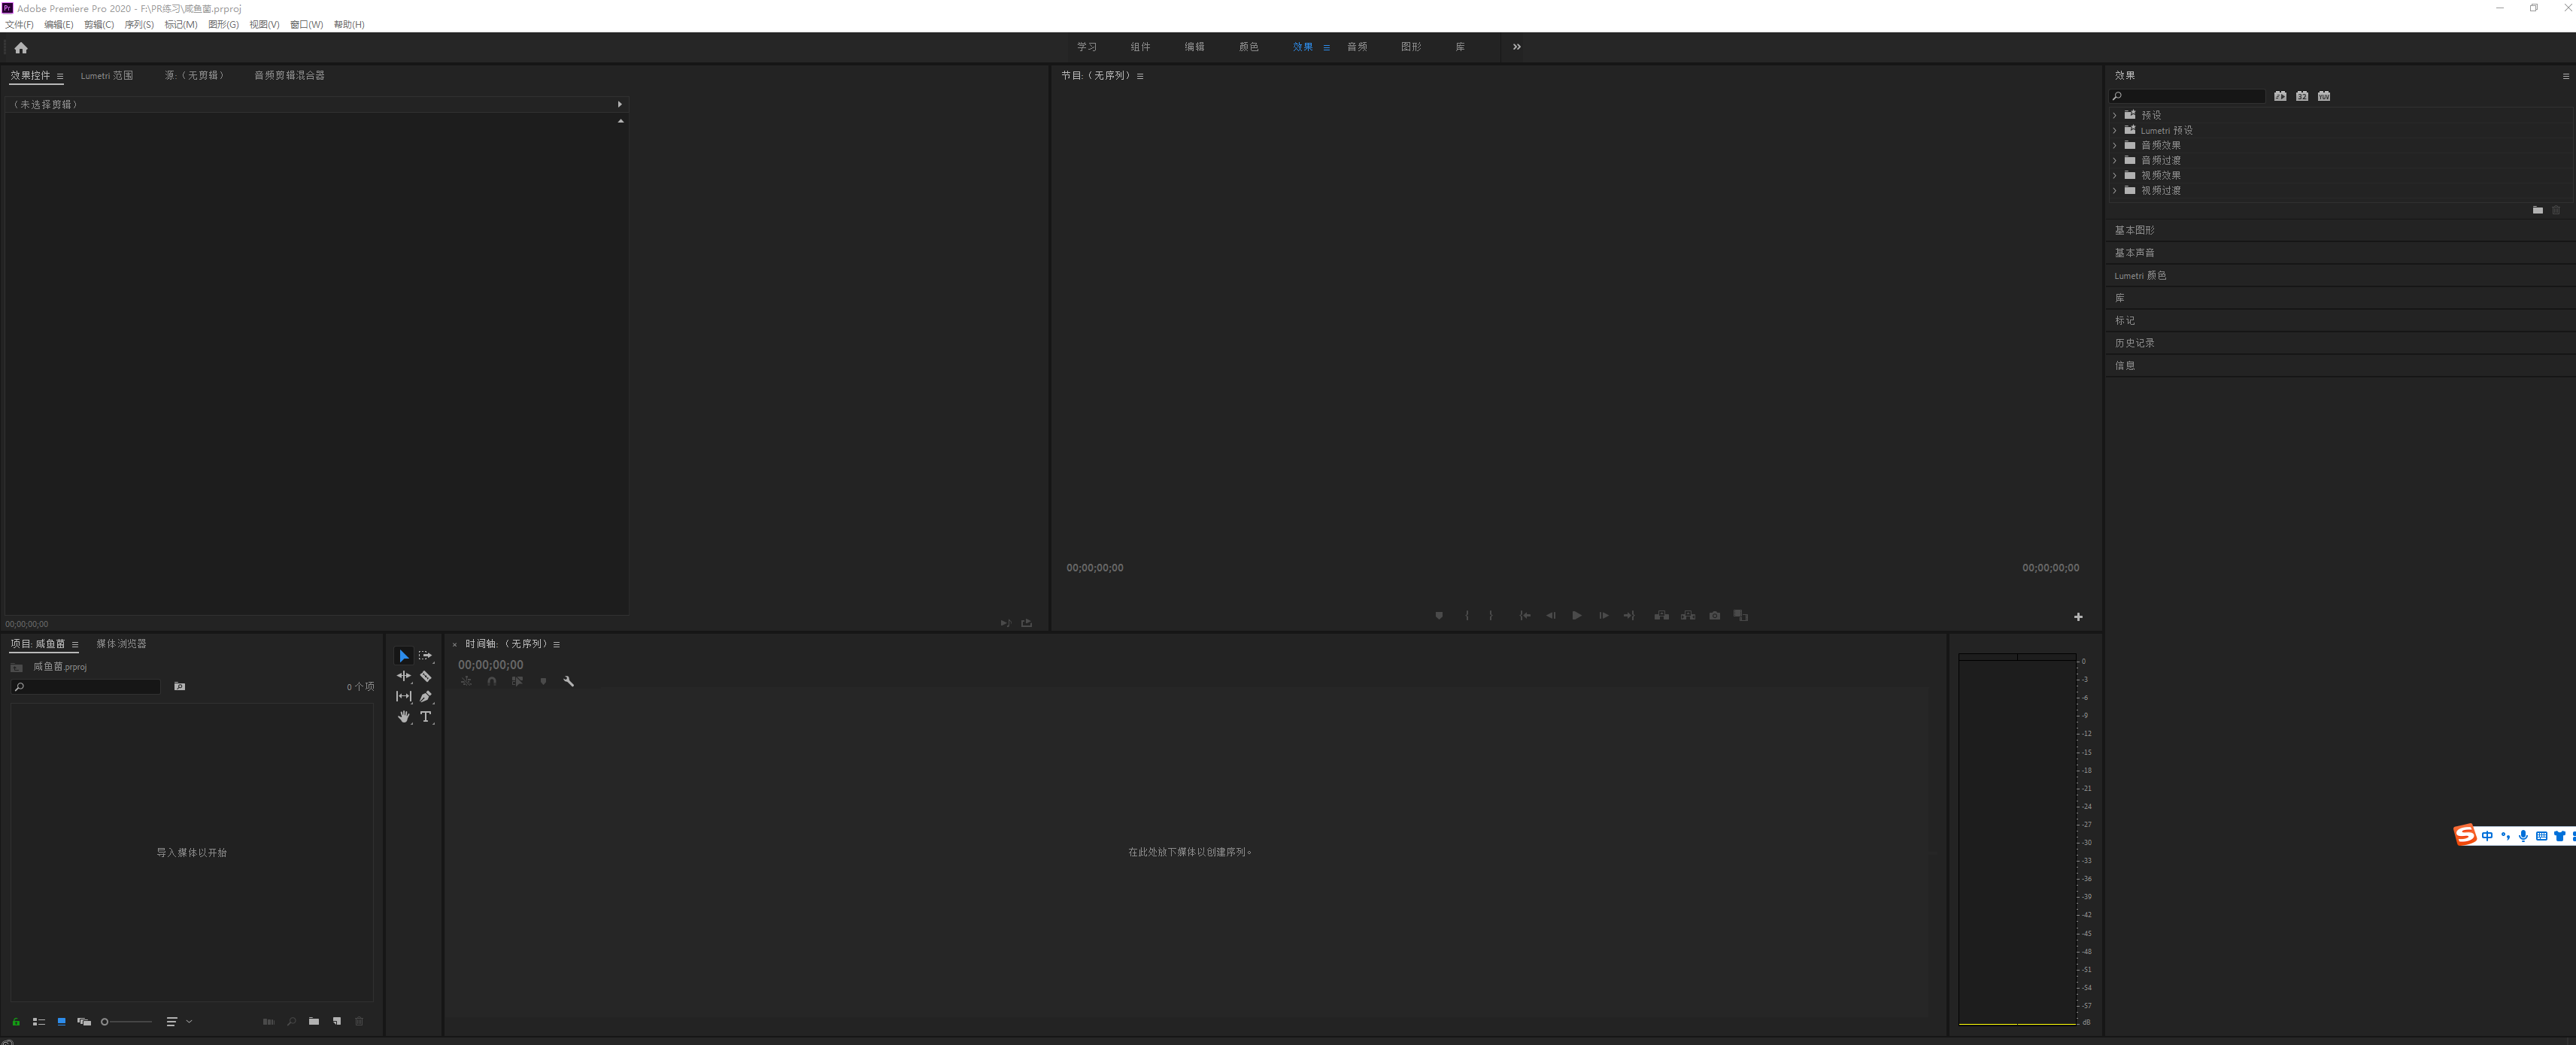Click Export Frame camera icon
Image resolution: width=2576 pixels, height=1045 pixels.
tap(1715, 616)
